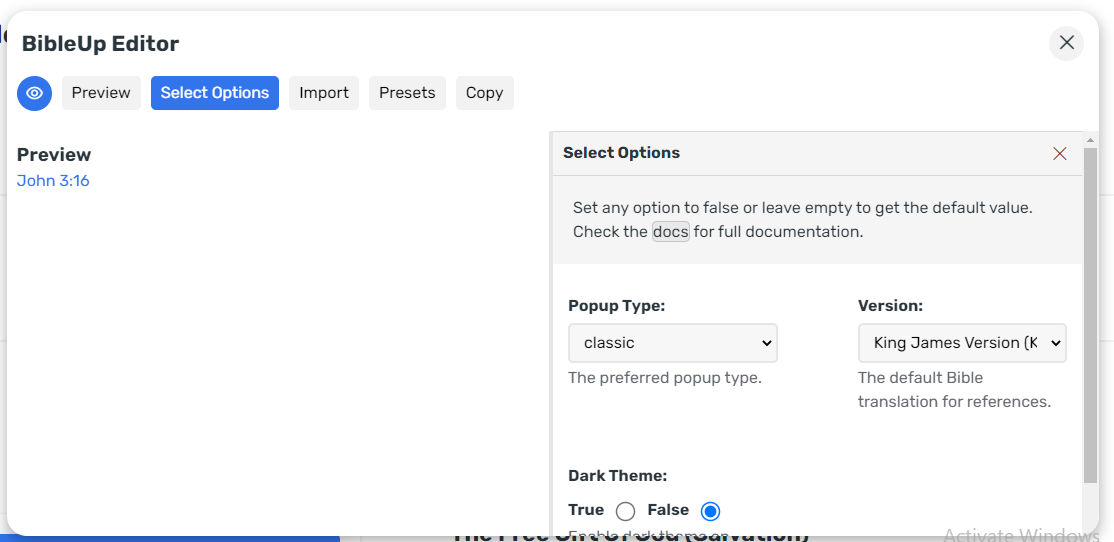This screenshot has width=1114, height=542.
Task: Click the Select Options panel header title
Action: click(621, 153)
